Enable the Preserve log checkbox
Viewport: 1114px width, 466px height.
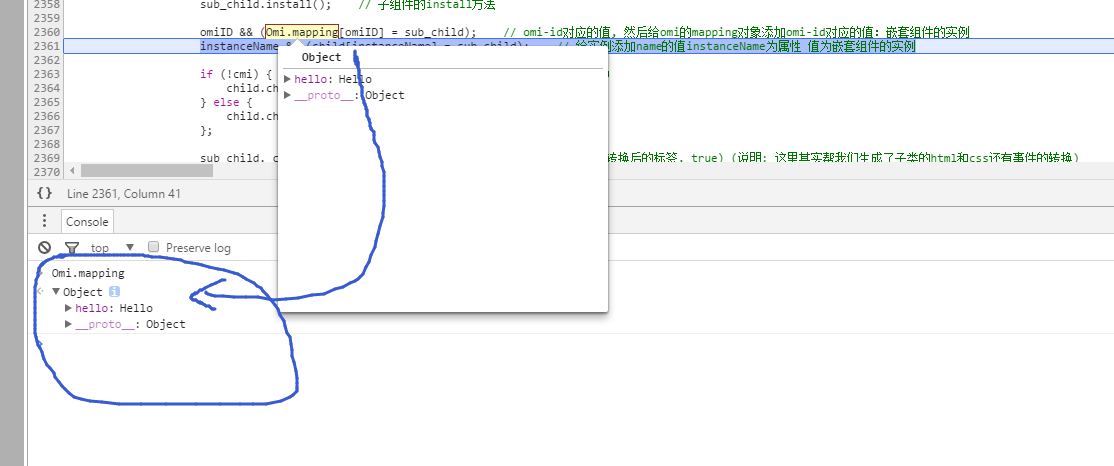click(x=153, y=247)
